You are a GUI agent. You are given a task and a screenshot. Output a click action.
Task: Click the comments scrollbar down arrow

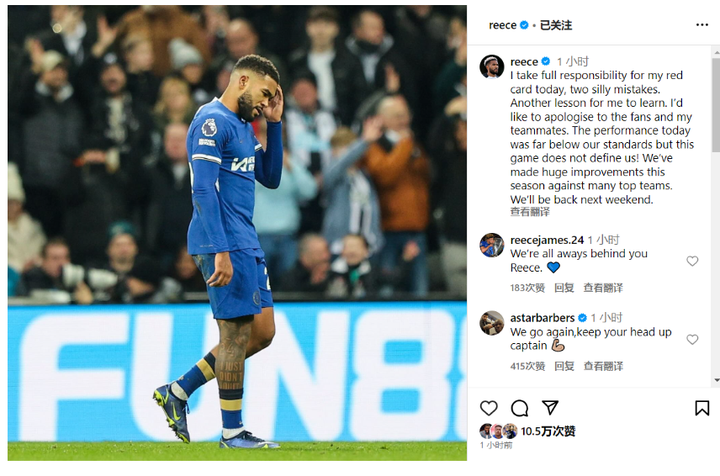716,380
